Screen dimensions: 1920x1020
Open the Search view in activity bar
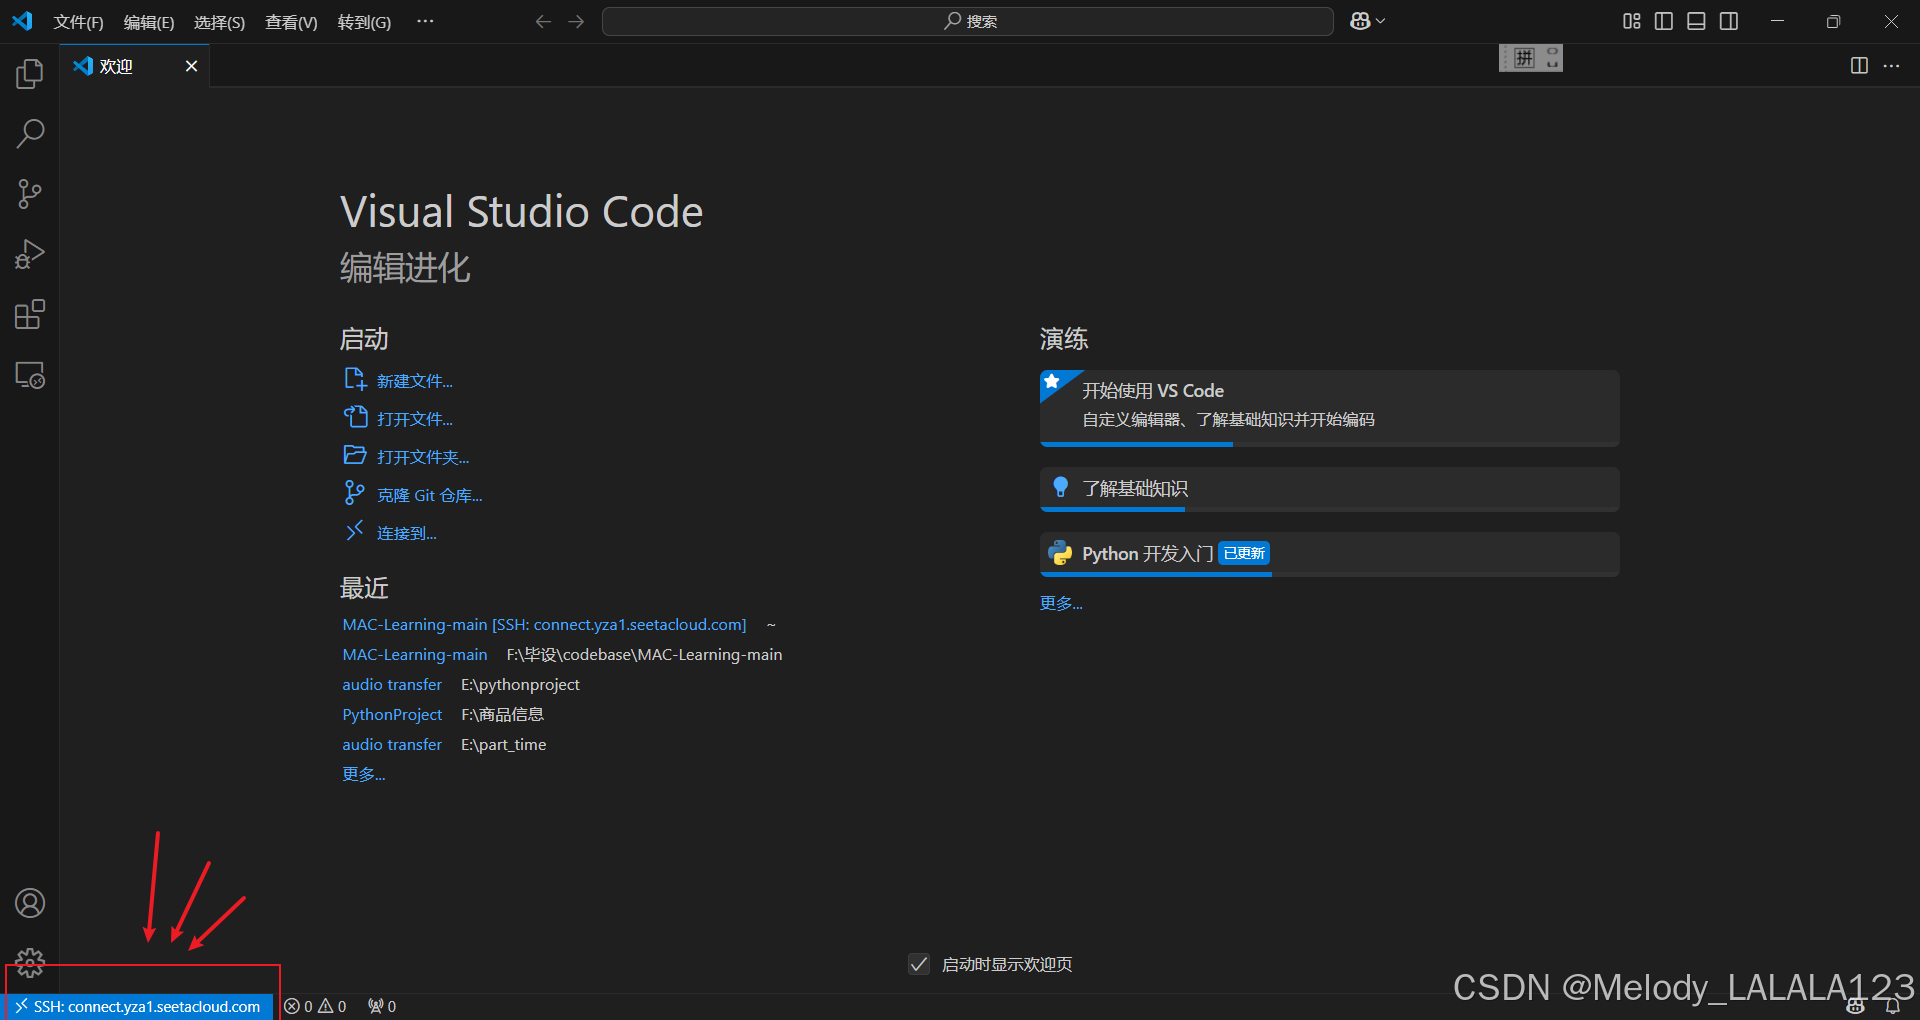pos(30,133)
